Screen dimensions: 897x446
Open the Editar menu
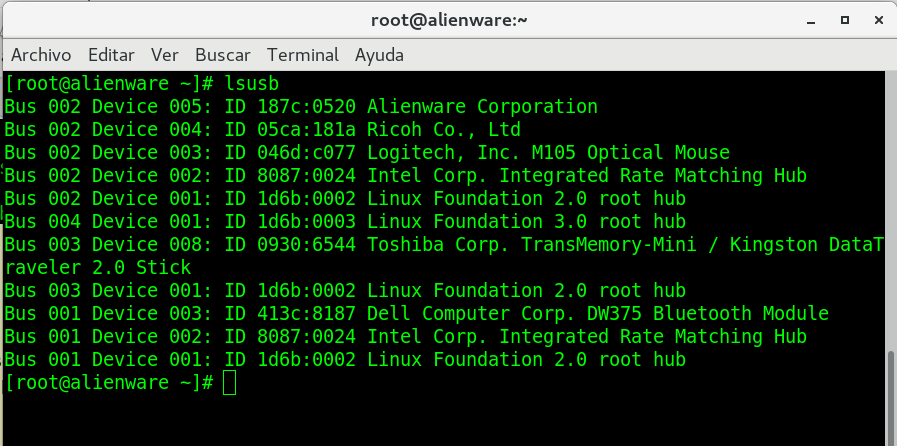tap(111, 54)
